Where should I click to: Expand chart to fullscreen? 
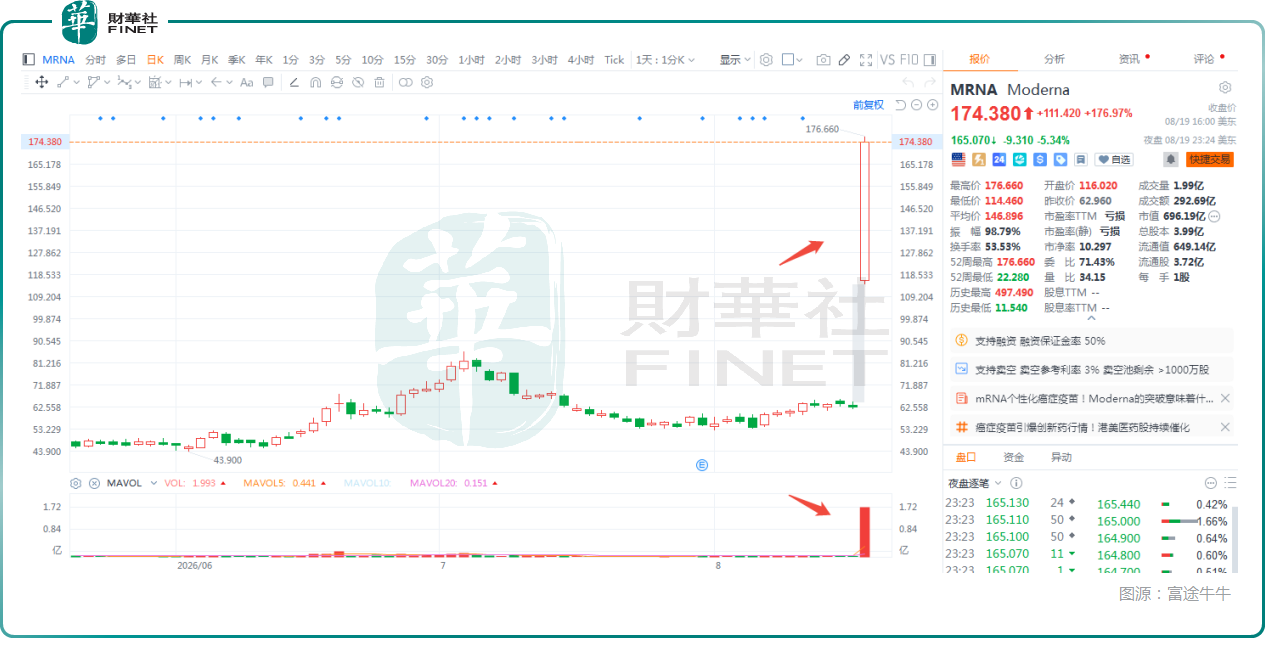866,59
